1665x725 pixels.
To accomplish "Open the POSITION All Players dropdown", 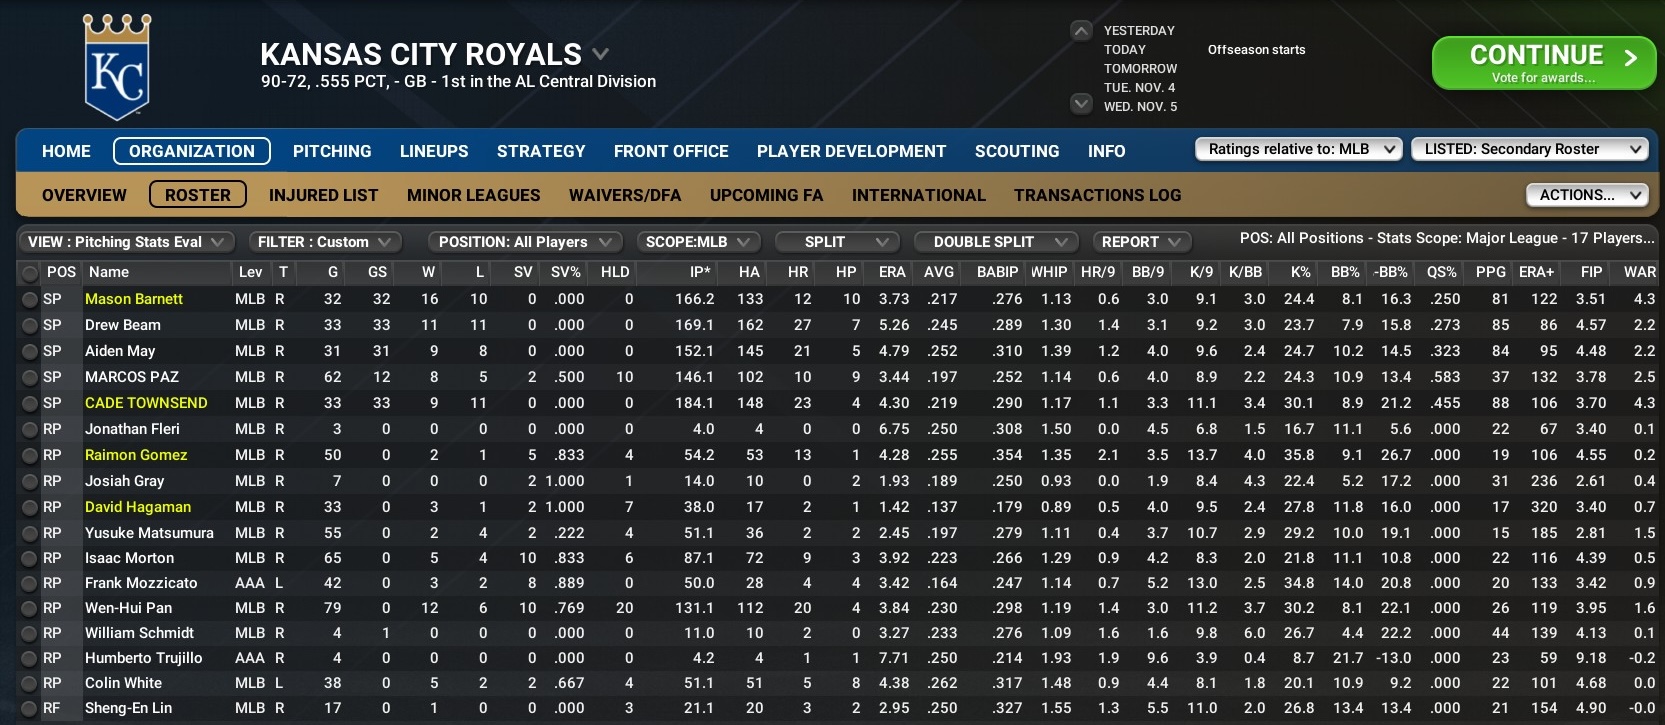I will coord(525,242).
